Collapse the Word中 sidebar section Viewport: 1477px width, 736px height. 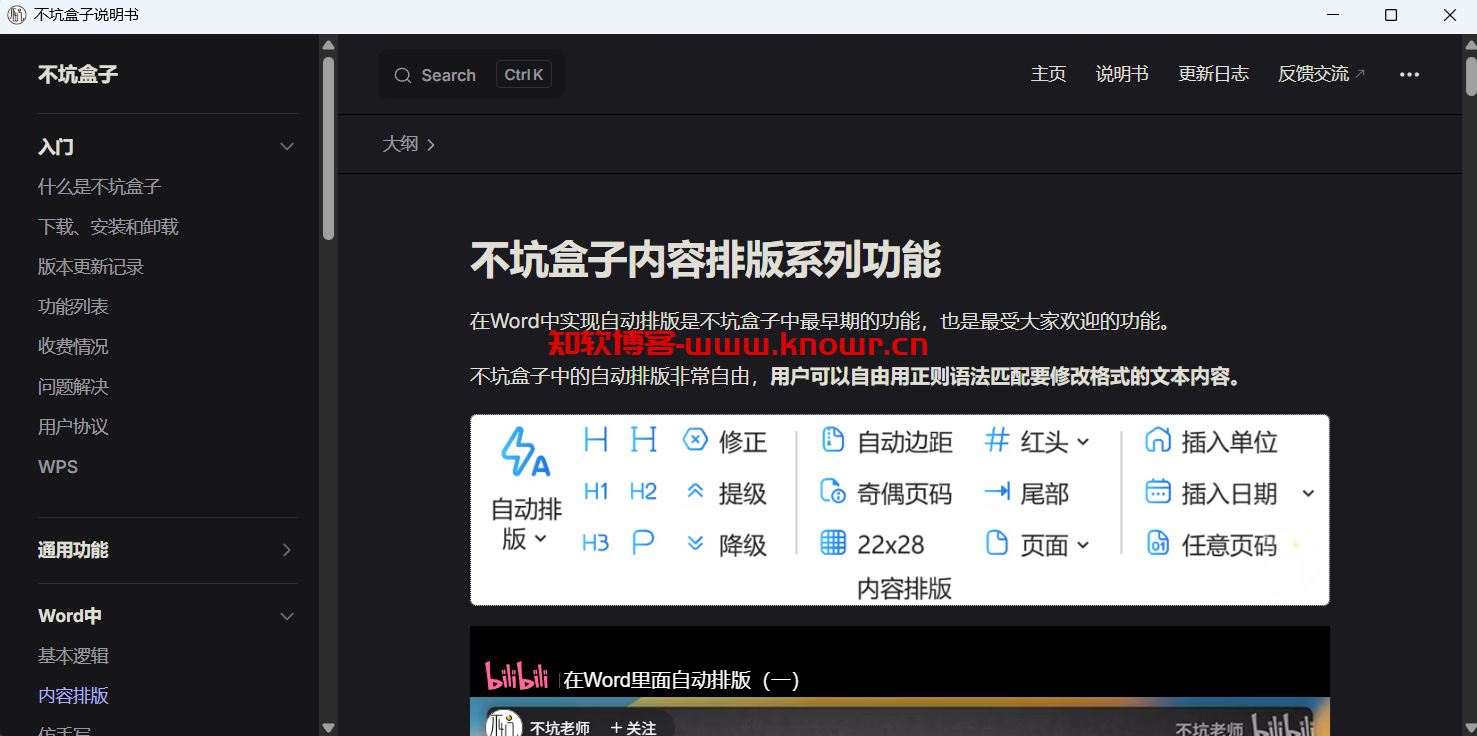(287, 616)
